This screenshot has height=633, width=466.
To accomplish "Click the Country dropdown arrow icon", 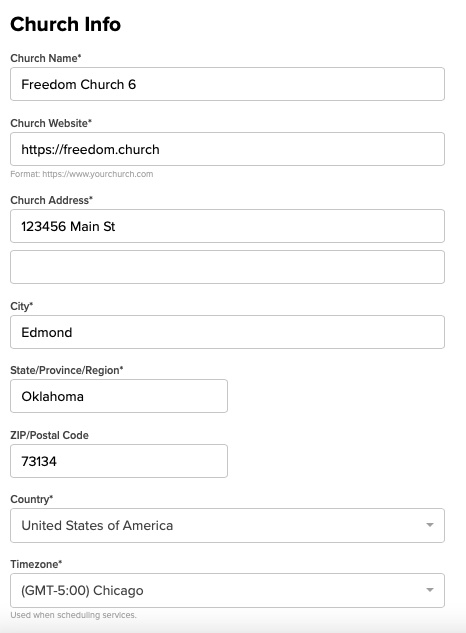I will click(x=430, y=525).
